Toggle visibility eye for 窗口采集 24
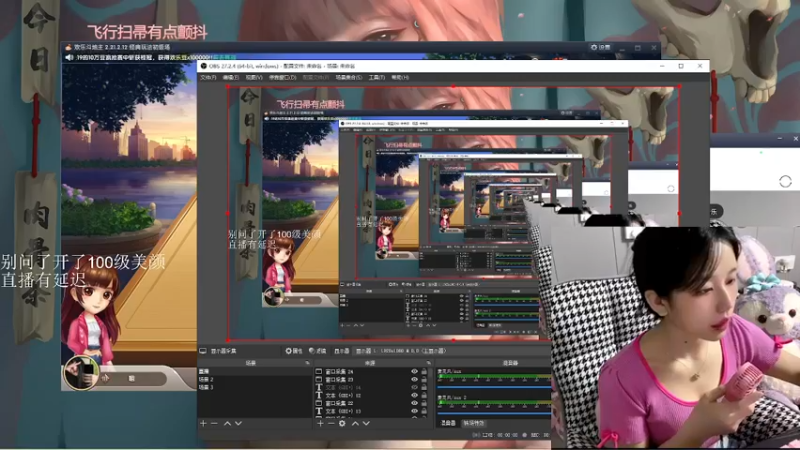The width and height of the screenshot is (800, 450). click(x=414, y=371)
